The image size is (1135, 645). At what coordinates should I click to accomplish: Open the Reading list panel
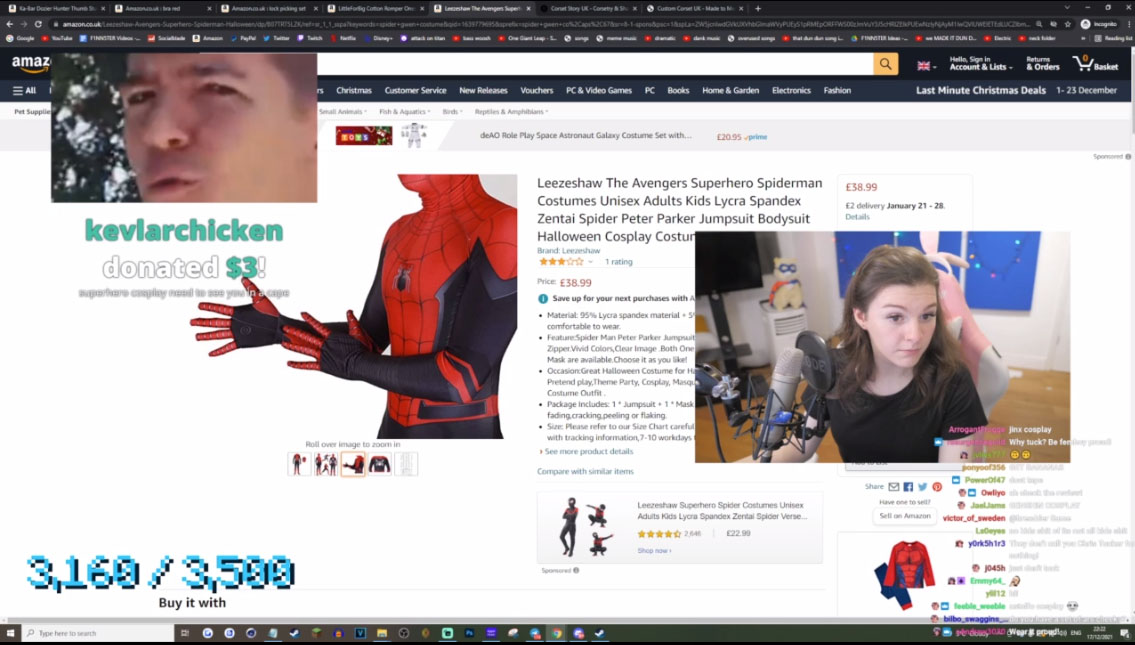click(1113, 38)
